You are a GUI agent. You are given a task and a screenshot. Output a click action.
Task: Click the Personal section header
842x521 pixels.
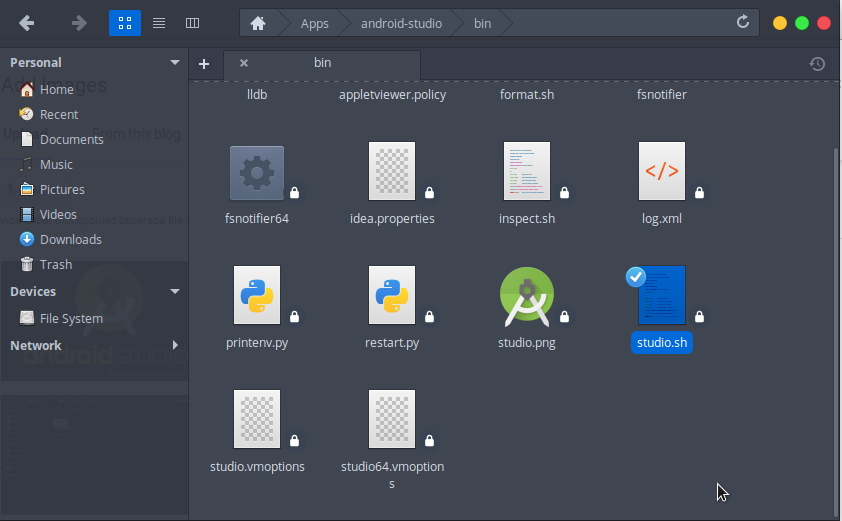click(36, 63)
